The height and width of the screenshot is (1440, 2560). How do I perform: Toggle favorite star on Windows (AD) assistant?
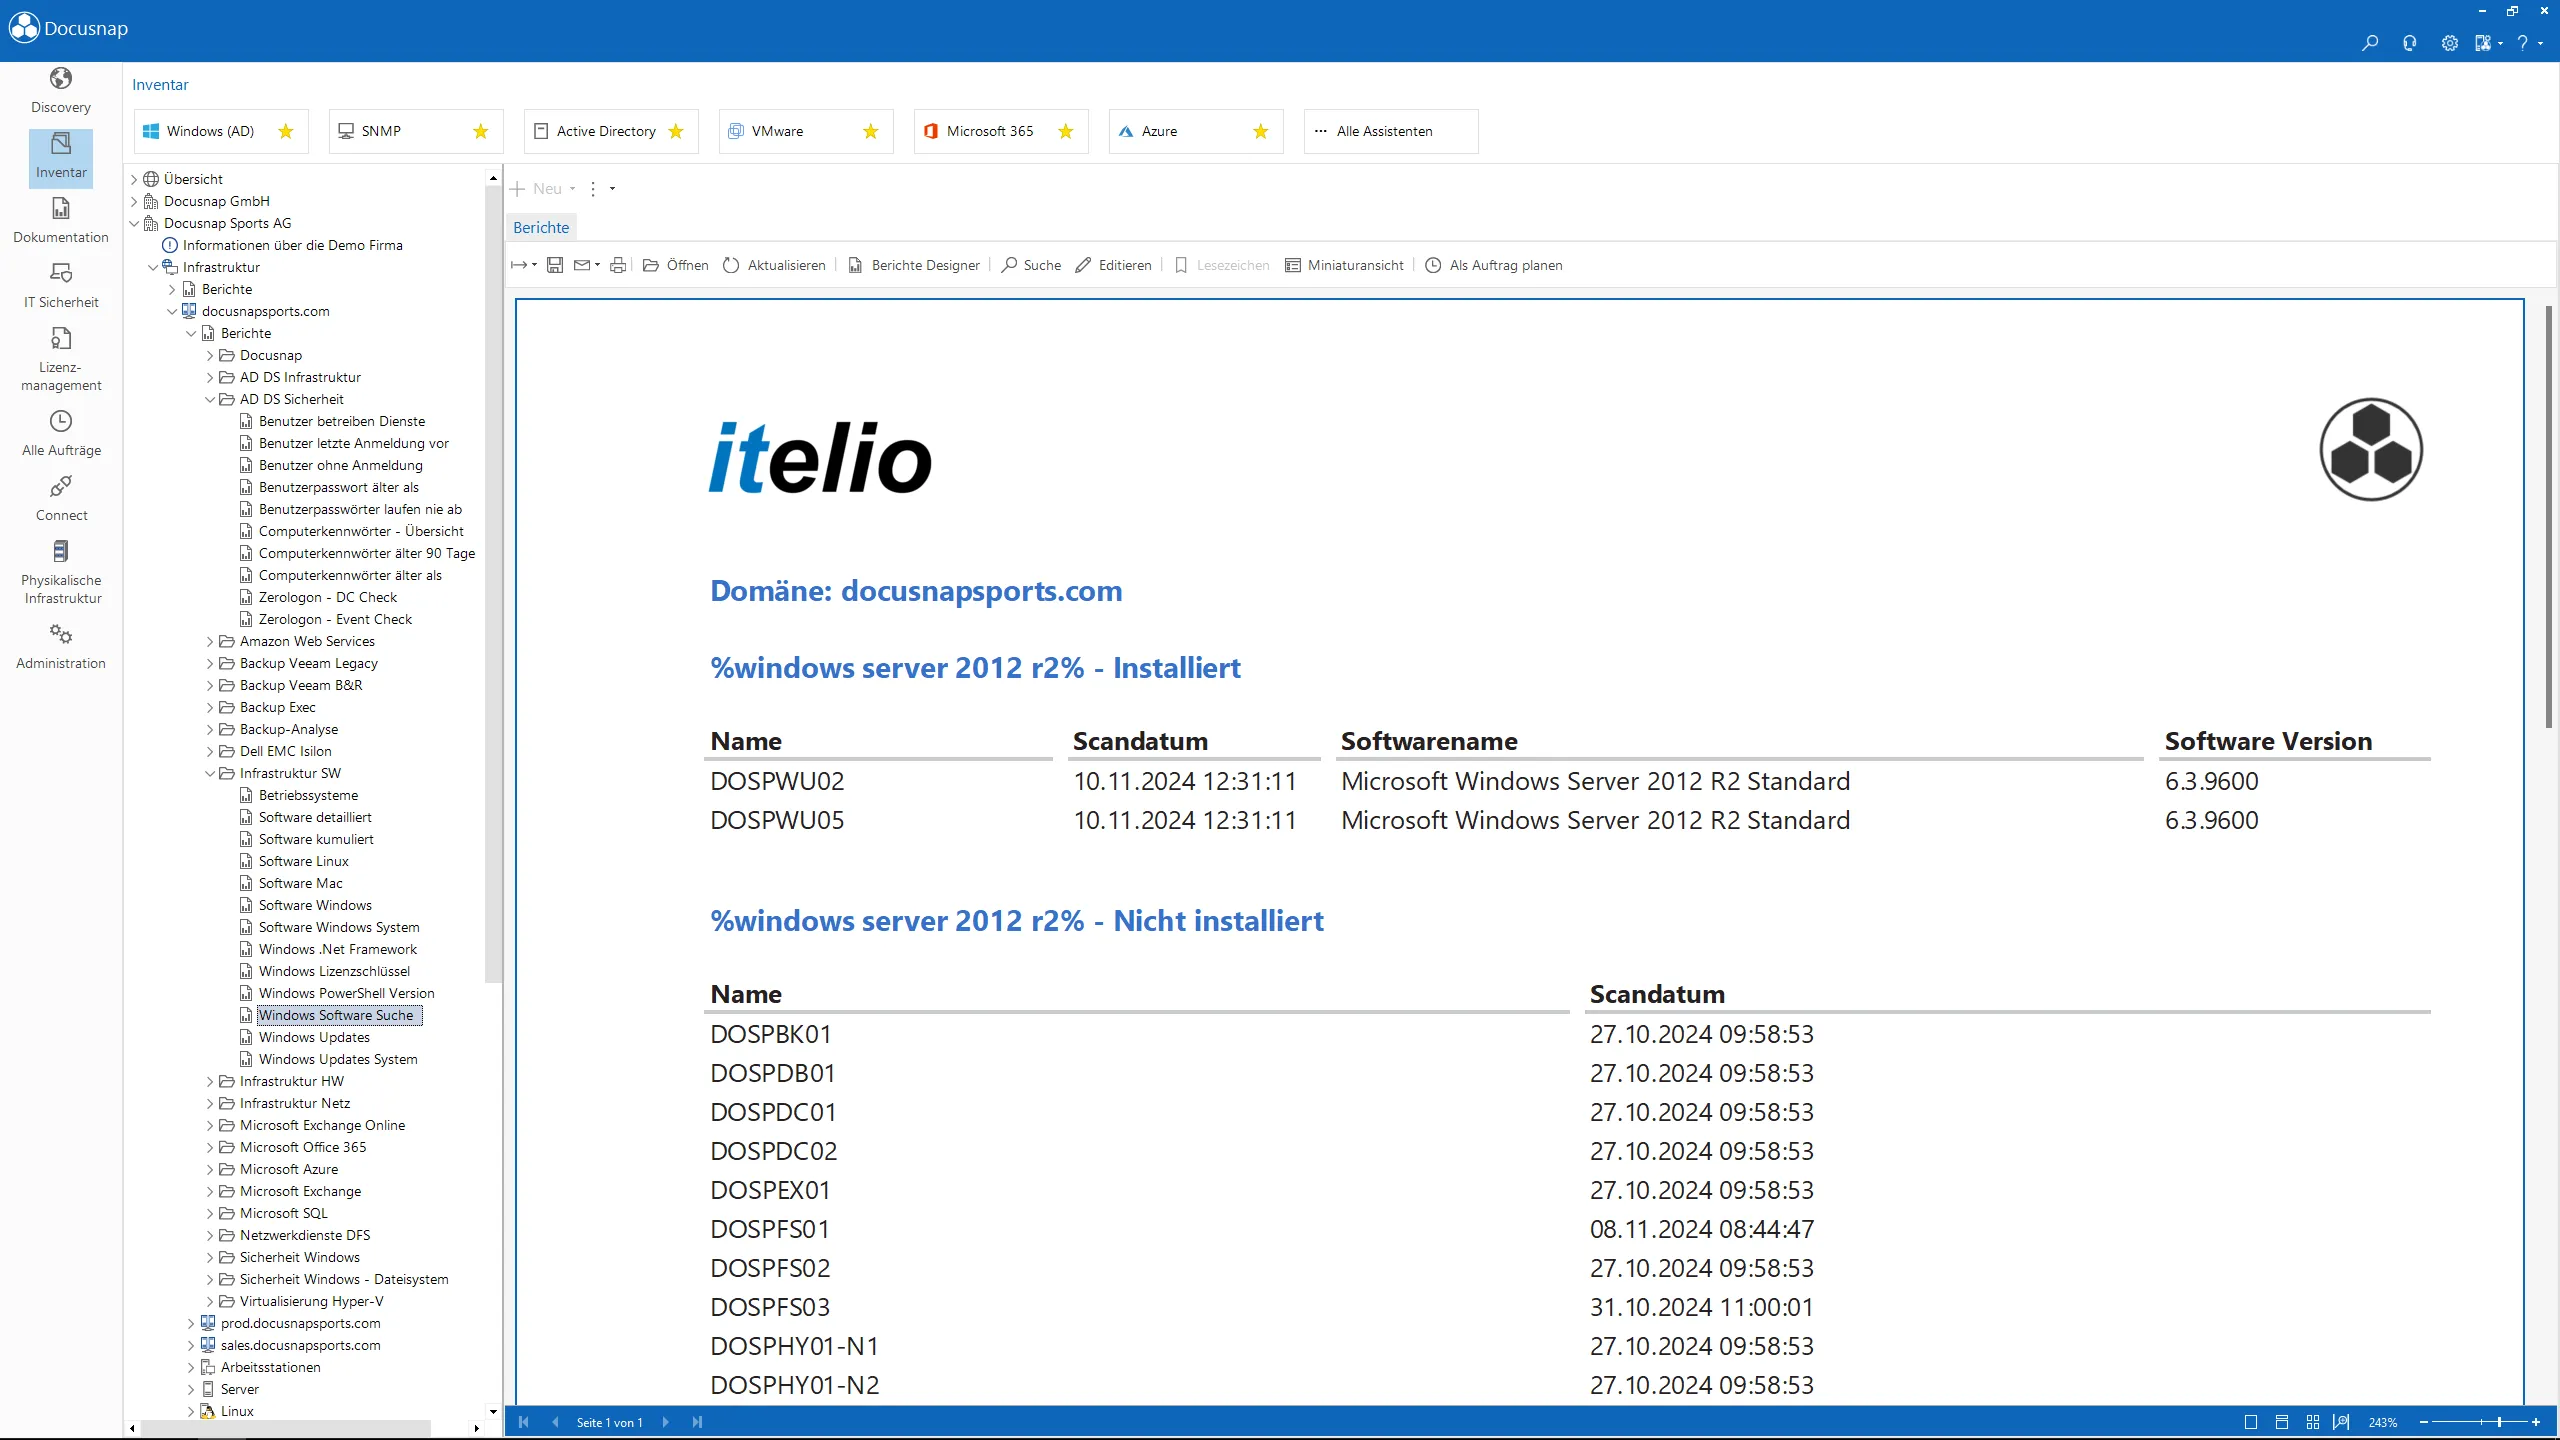[286, 131]
